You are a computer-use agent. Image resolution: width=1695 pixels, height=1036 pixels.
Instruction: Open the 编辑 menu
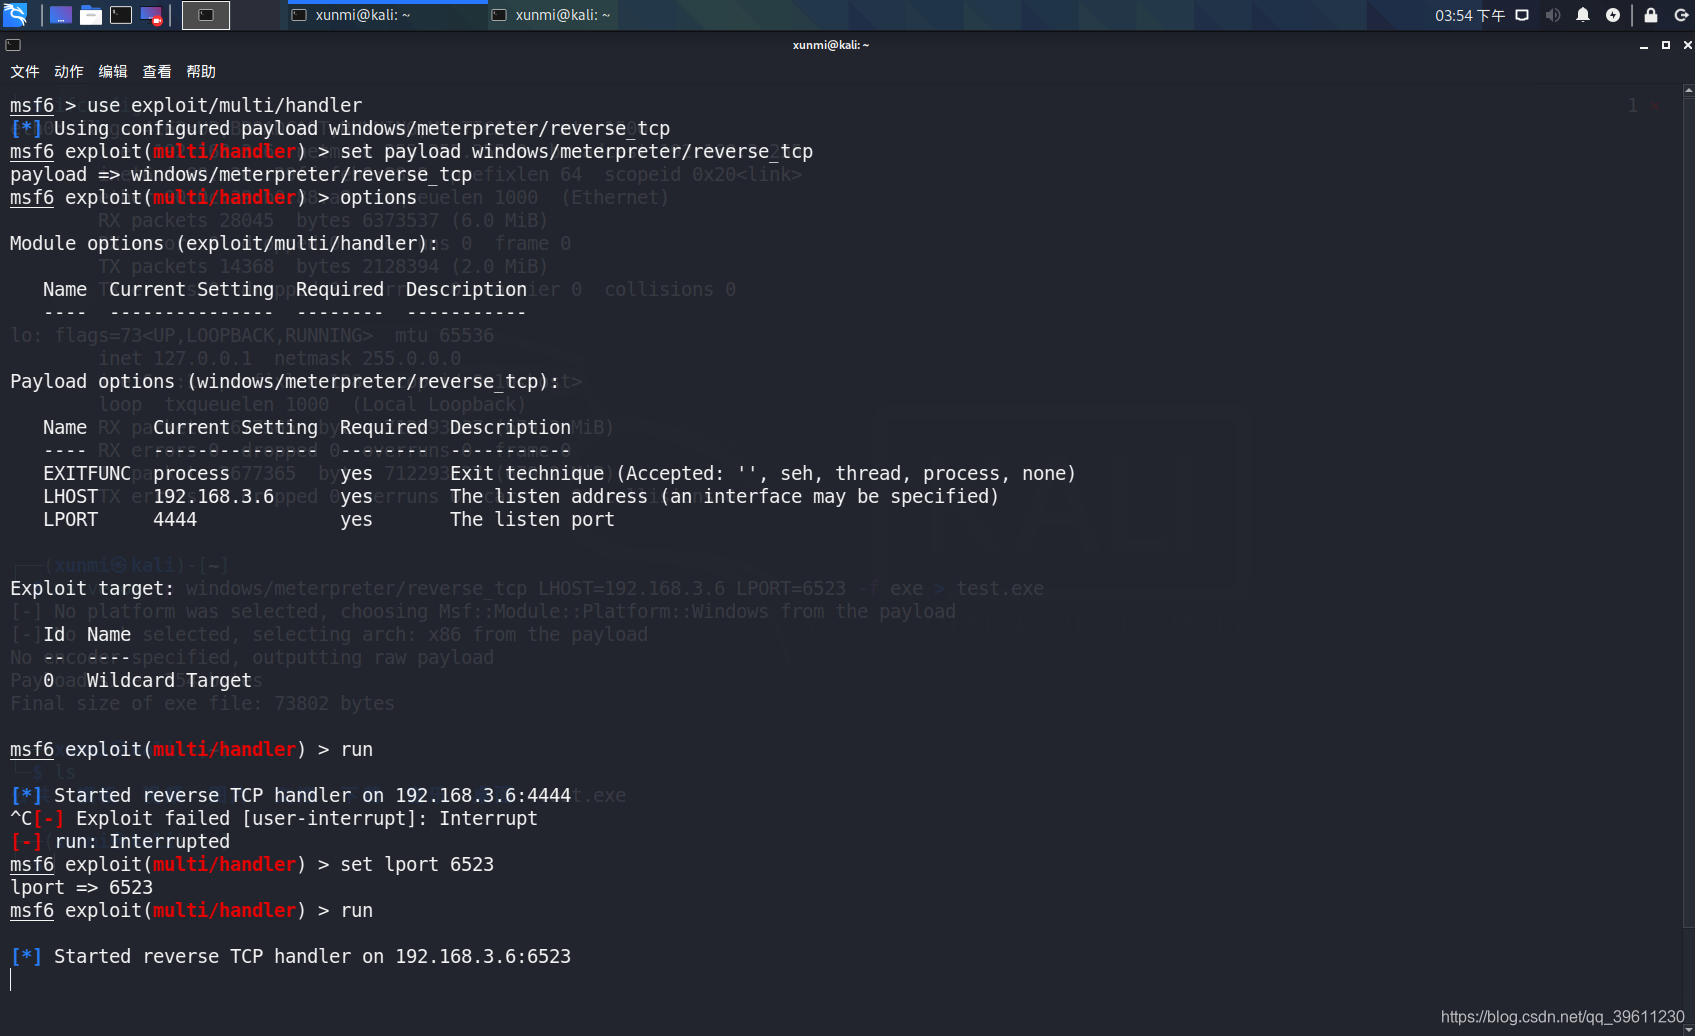(113, 72)
